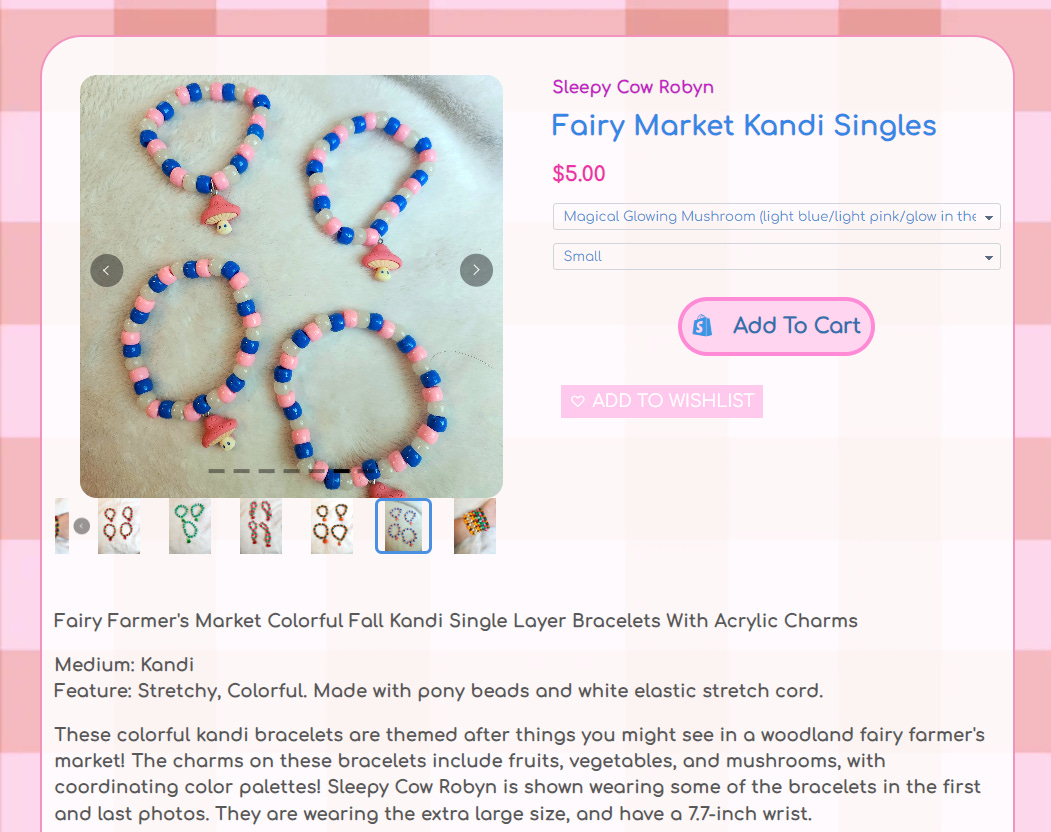Select the green bracelets thumbnail
Screen dimensions: 1051x832
[x=190, y=526]
